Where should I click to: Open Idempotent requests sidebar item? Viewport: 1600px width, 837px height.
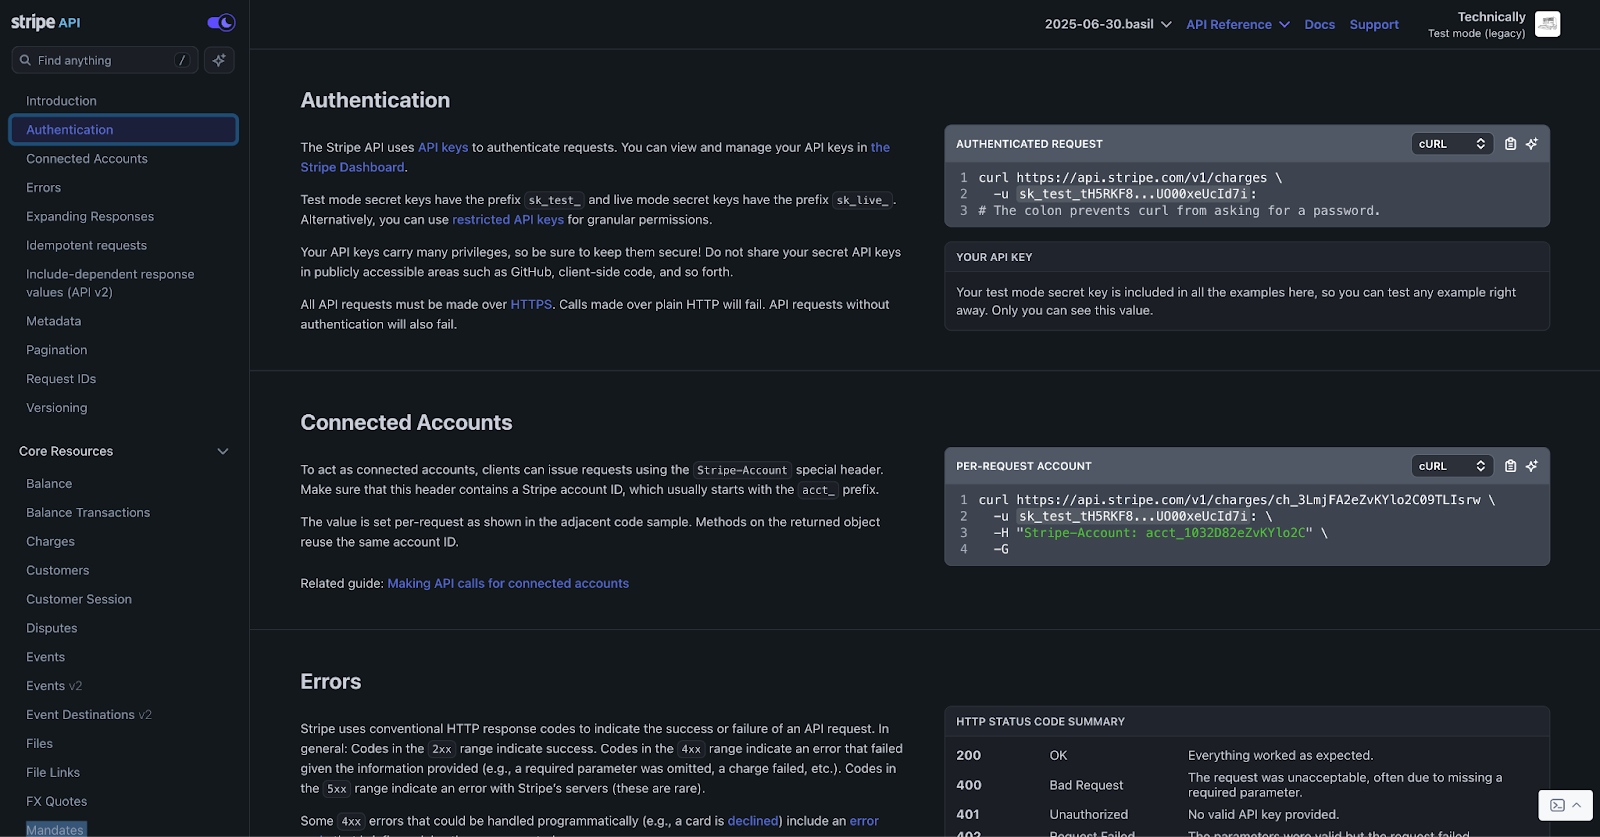(x=86, y=245)
